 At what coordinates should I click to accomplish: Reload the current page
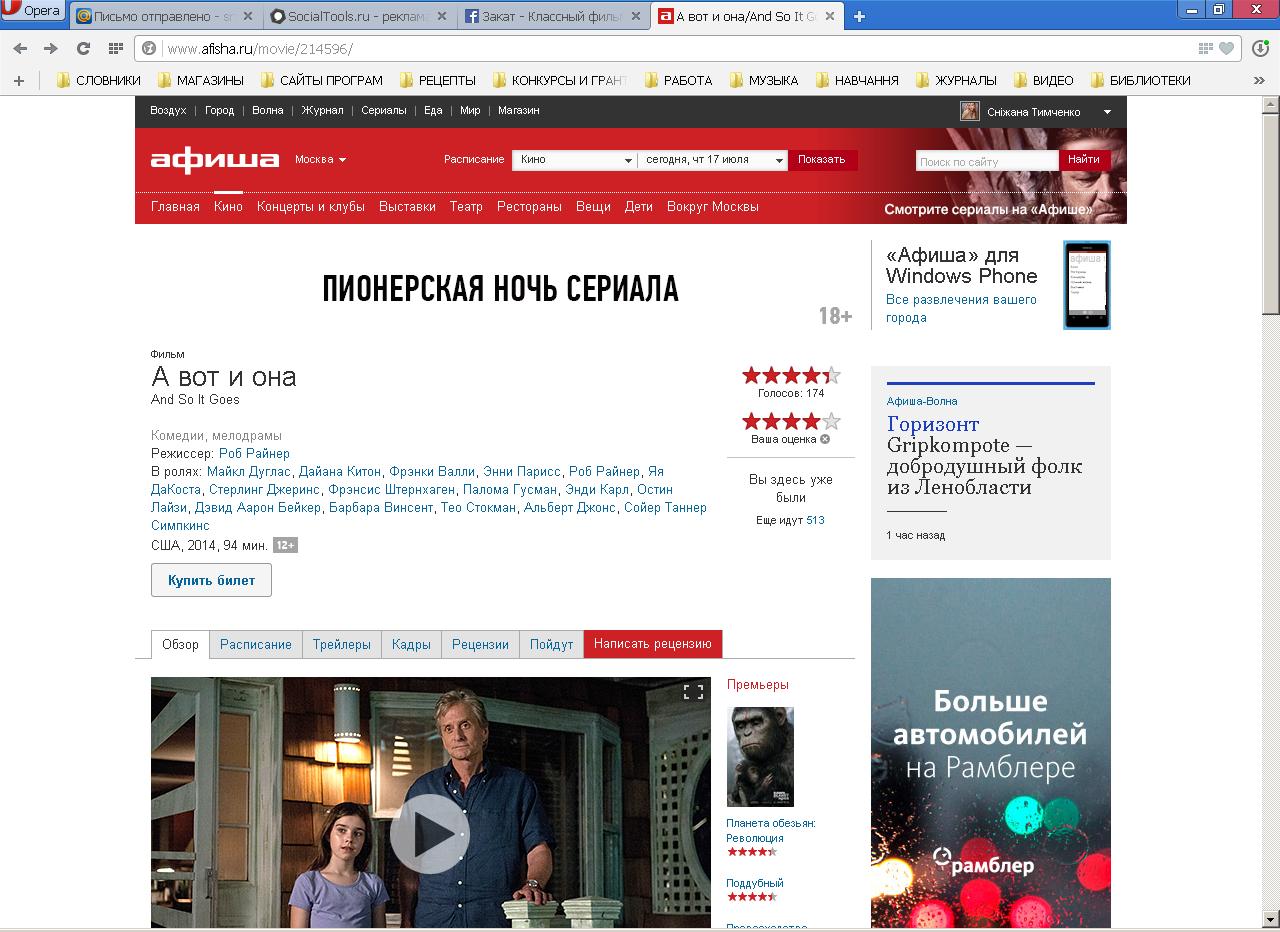pyautogui.click(x=84, y=48)
